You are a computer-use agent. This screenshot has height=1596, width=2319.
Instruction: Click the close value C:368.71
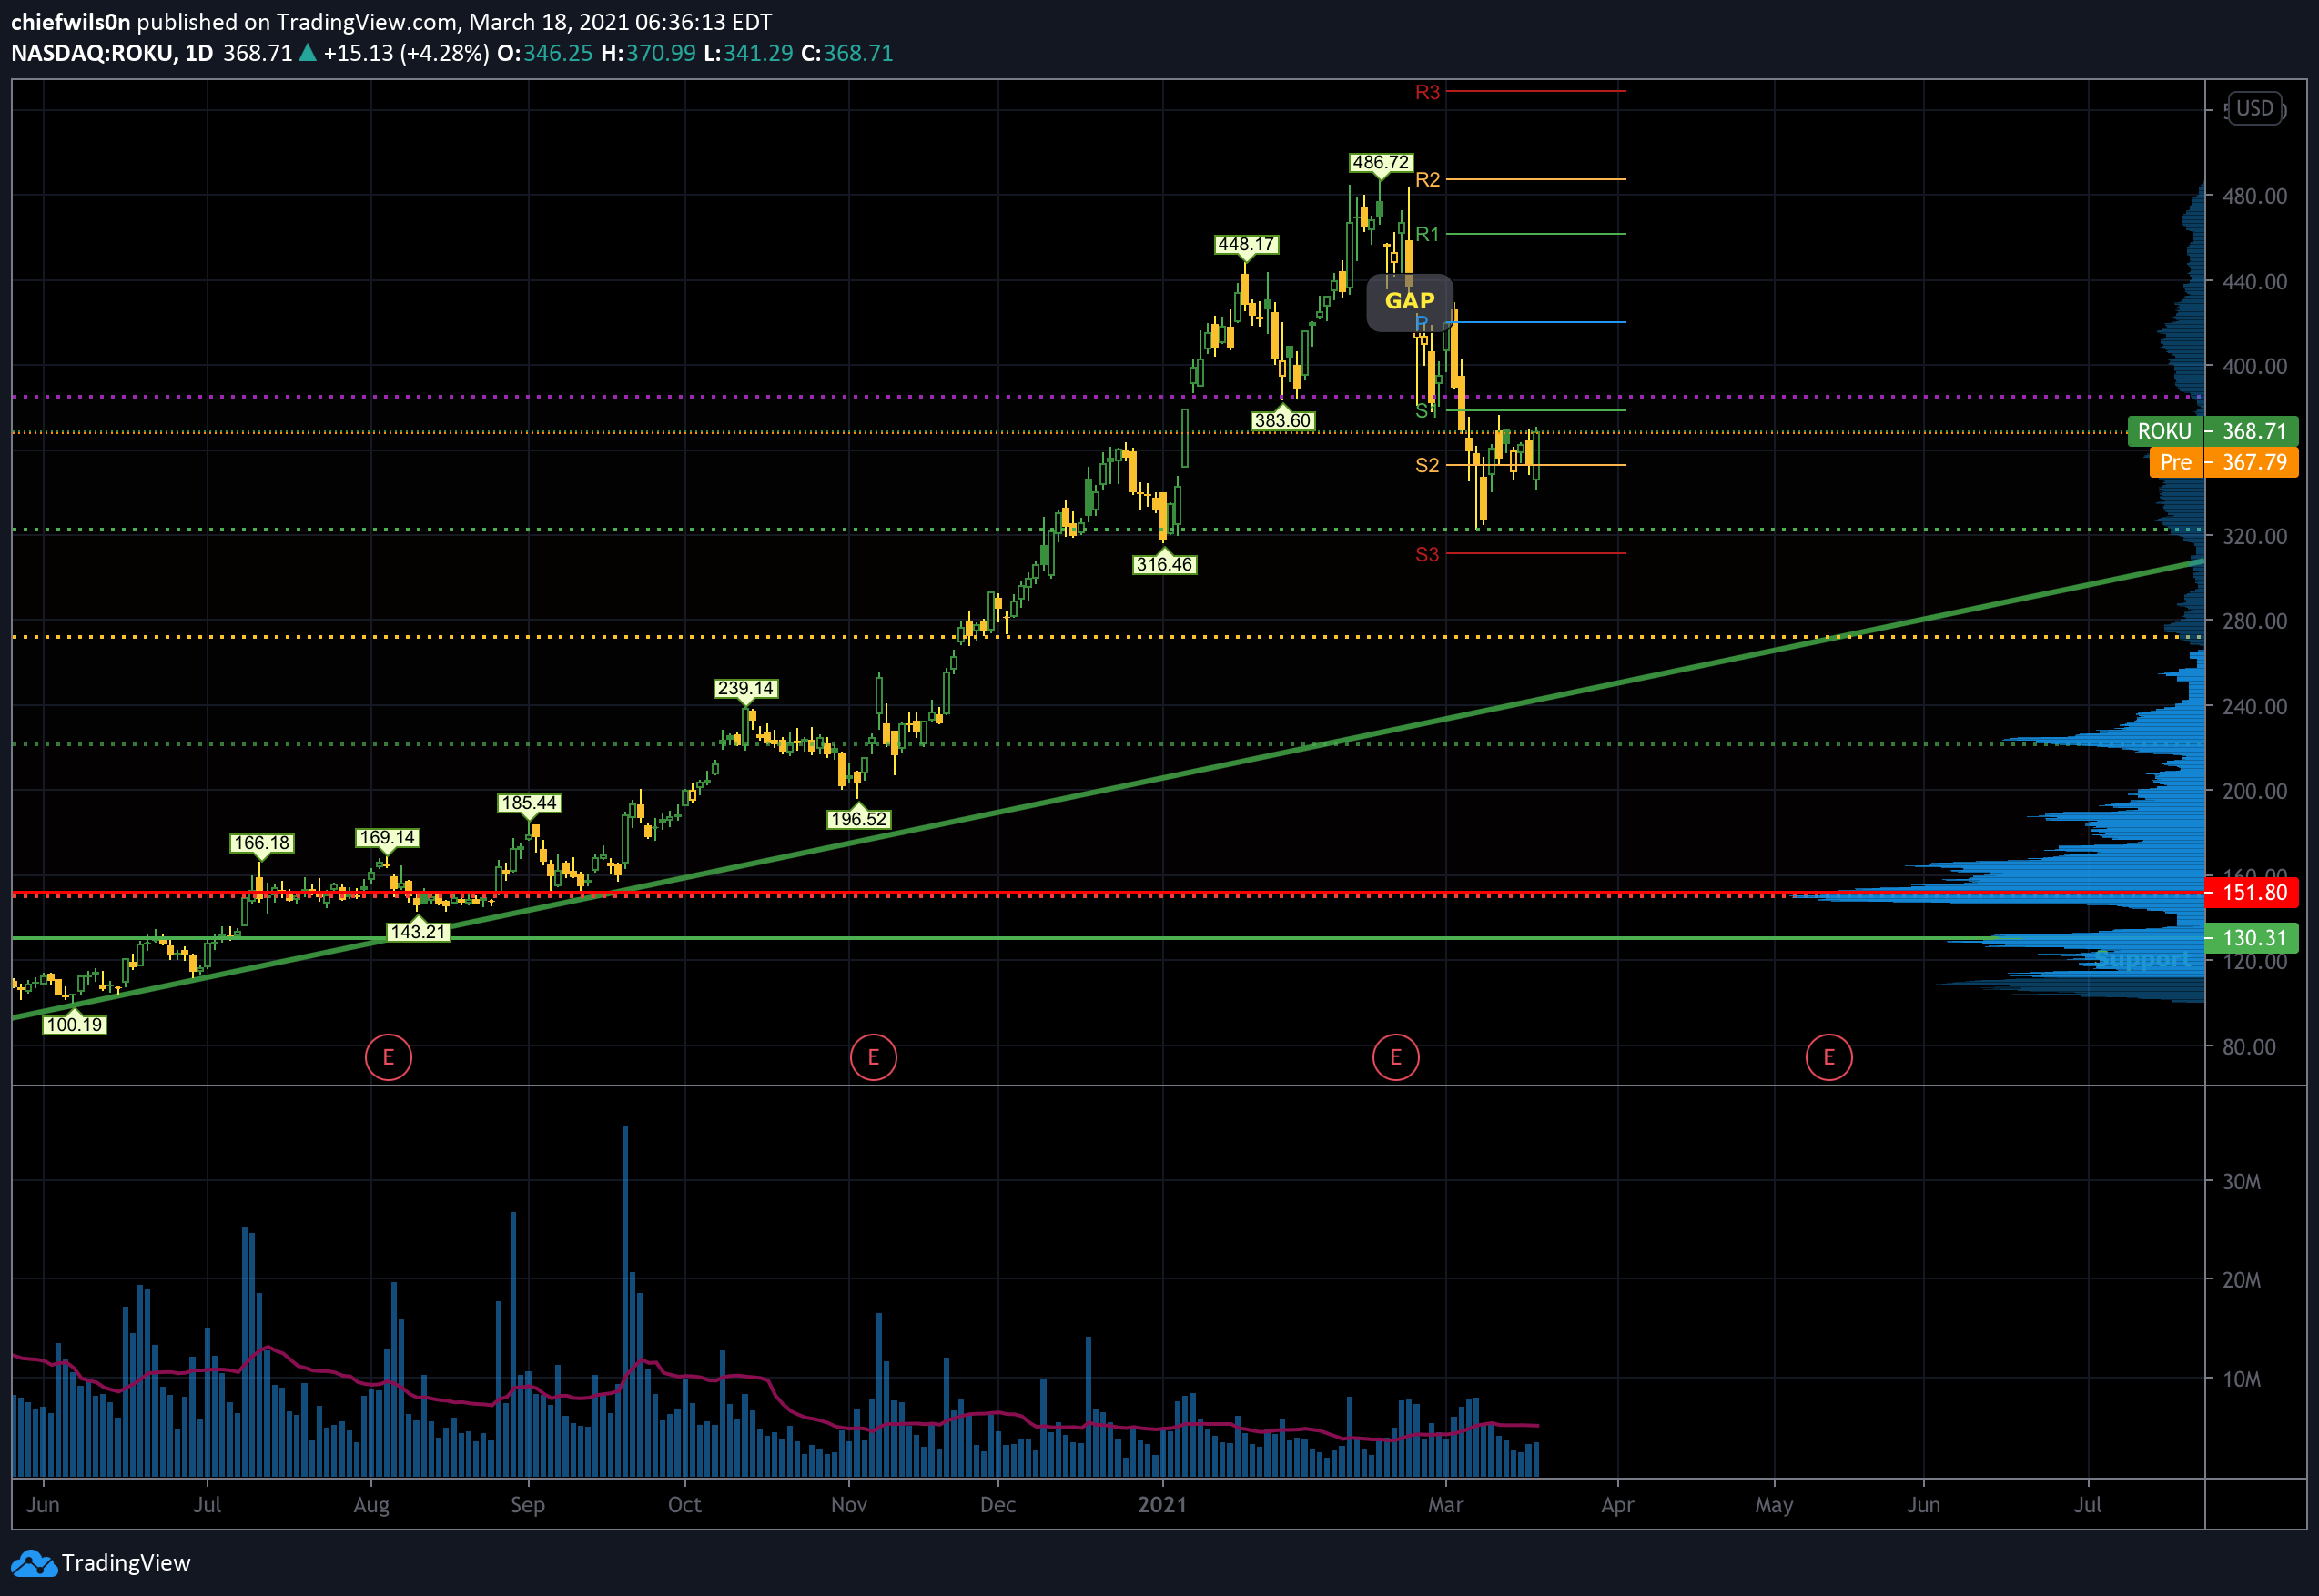point(847,53)
